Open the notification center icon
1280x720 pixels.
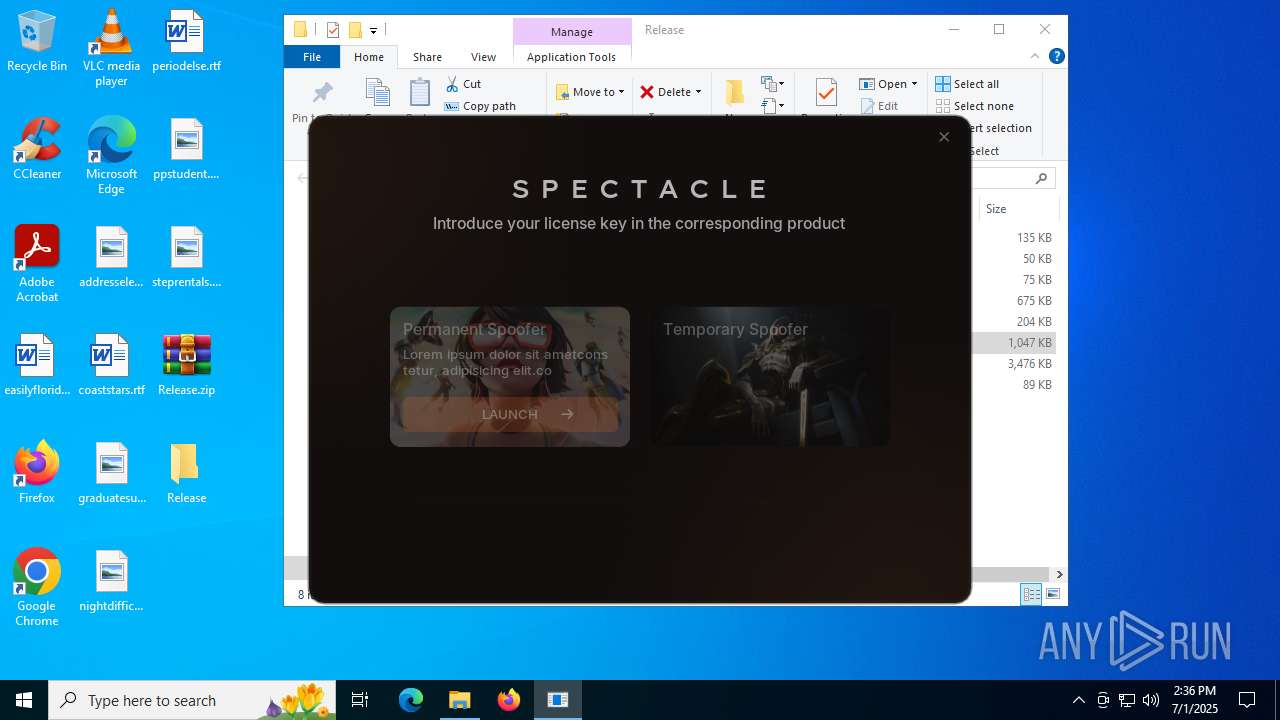point(1247,700)
